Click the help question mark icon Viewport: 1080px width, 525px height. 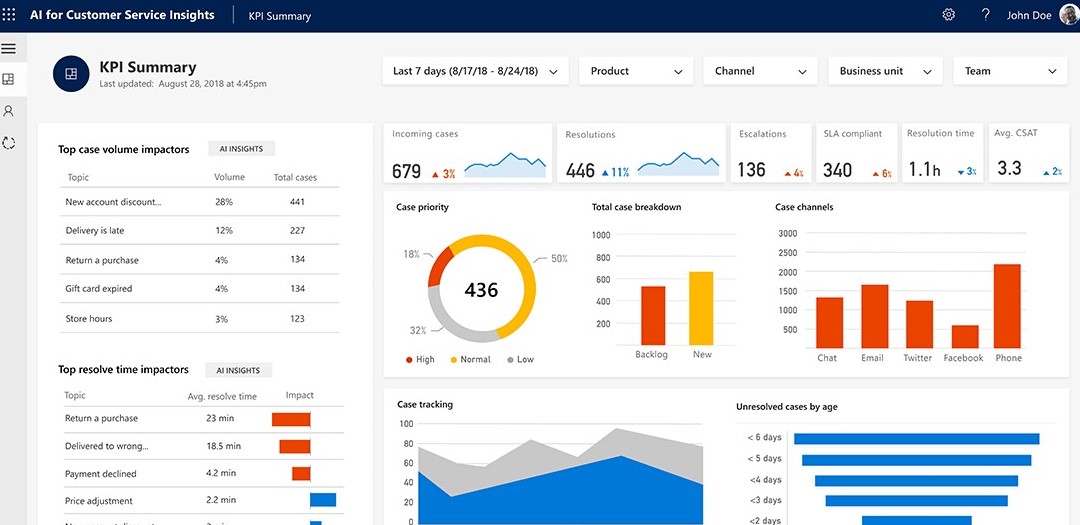[x=985, y=15]
